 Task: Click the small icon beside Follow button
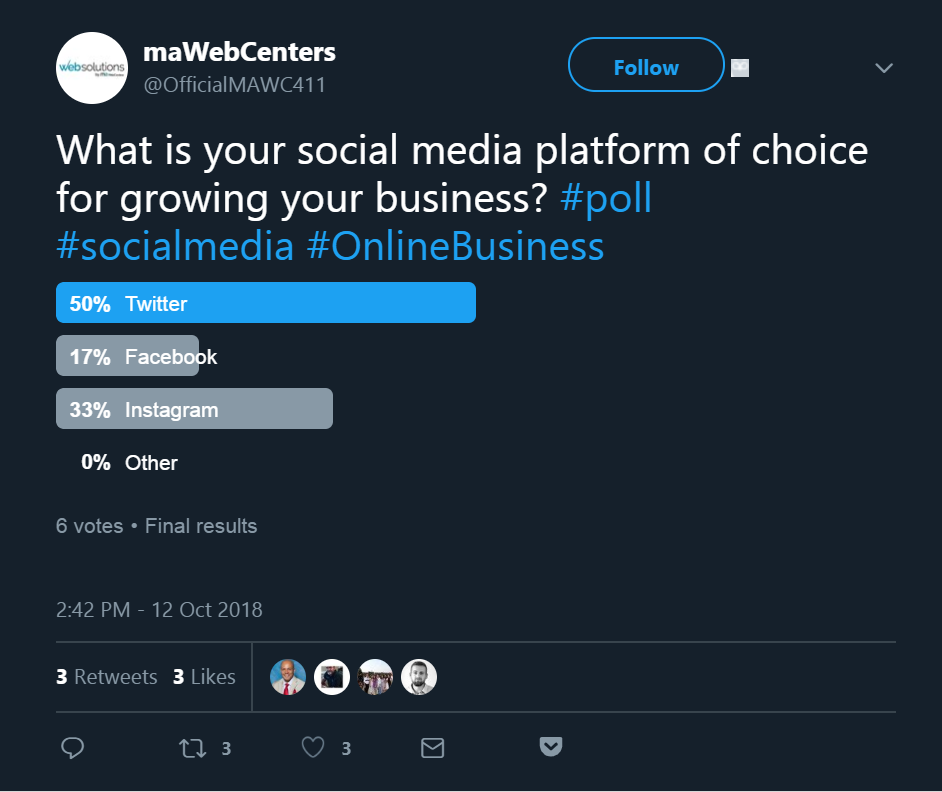pos(740,67)
